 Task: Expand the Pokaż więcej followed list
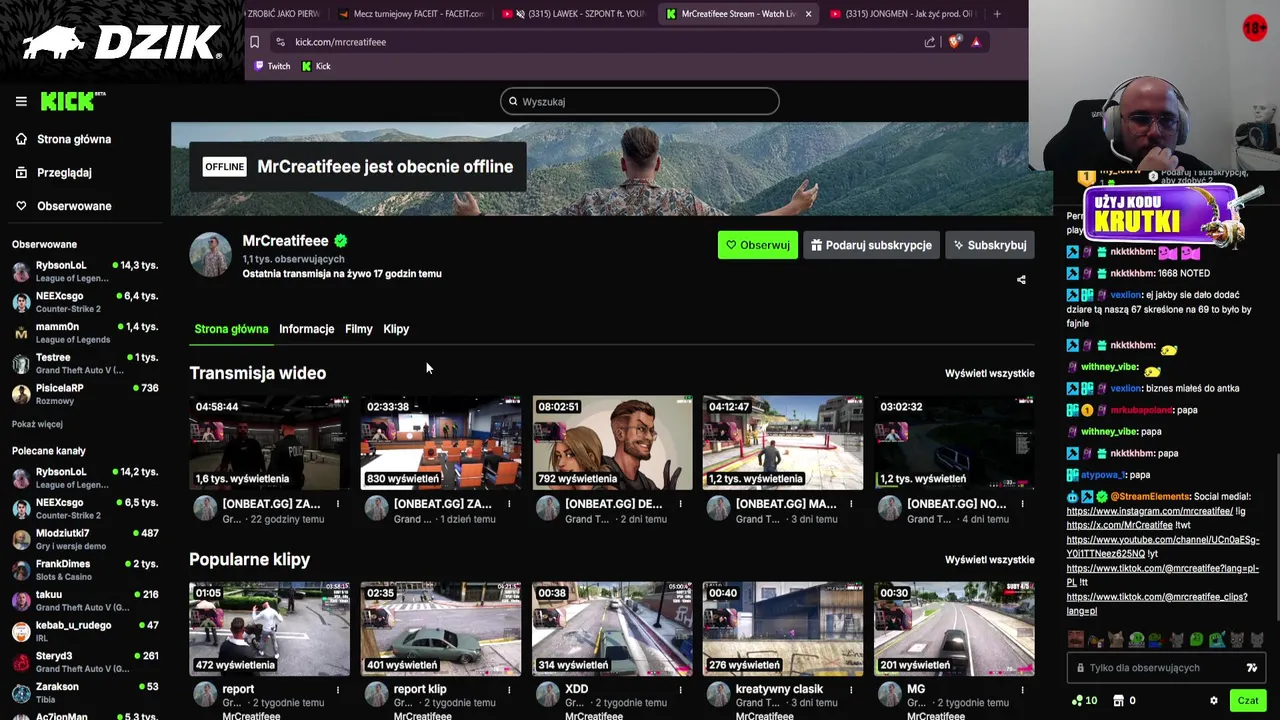click(x=37, y=424)
